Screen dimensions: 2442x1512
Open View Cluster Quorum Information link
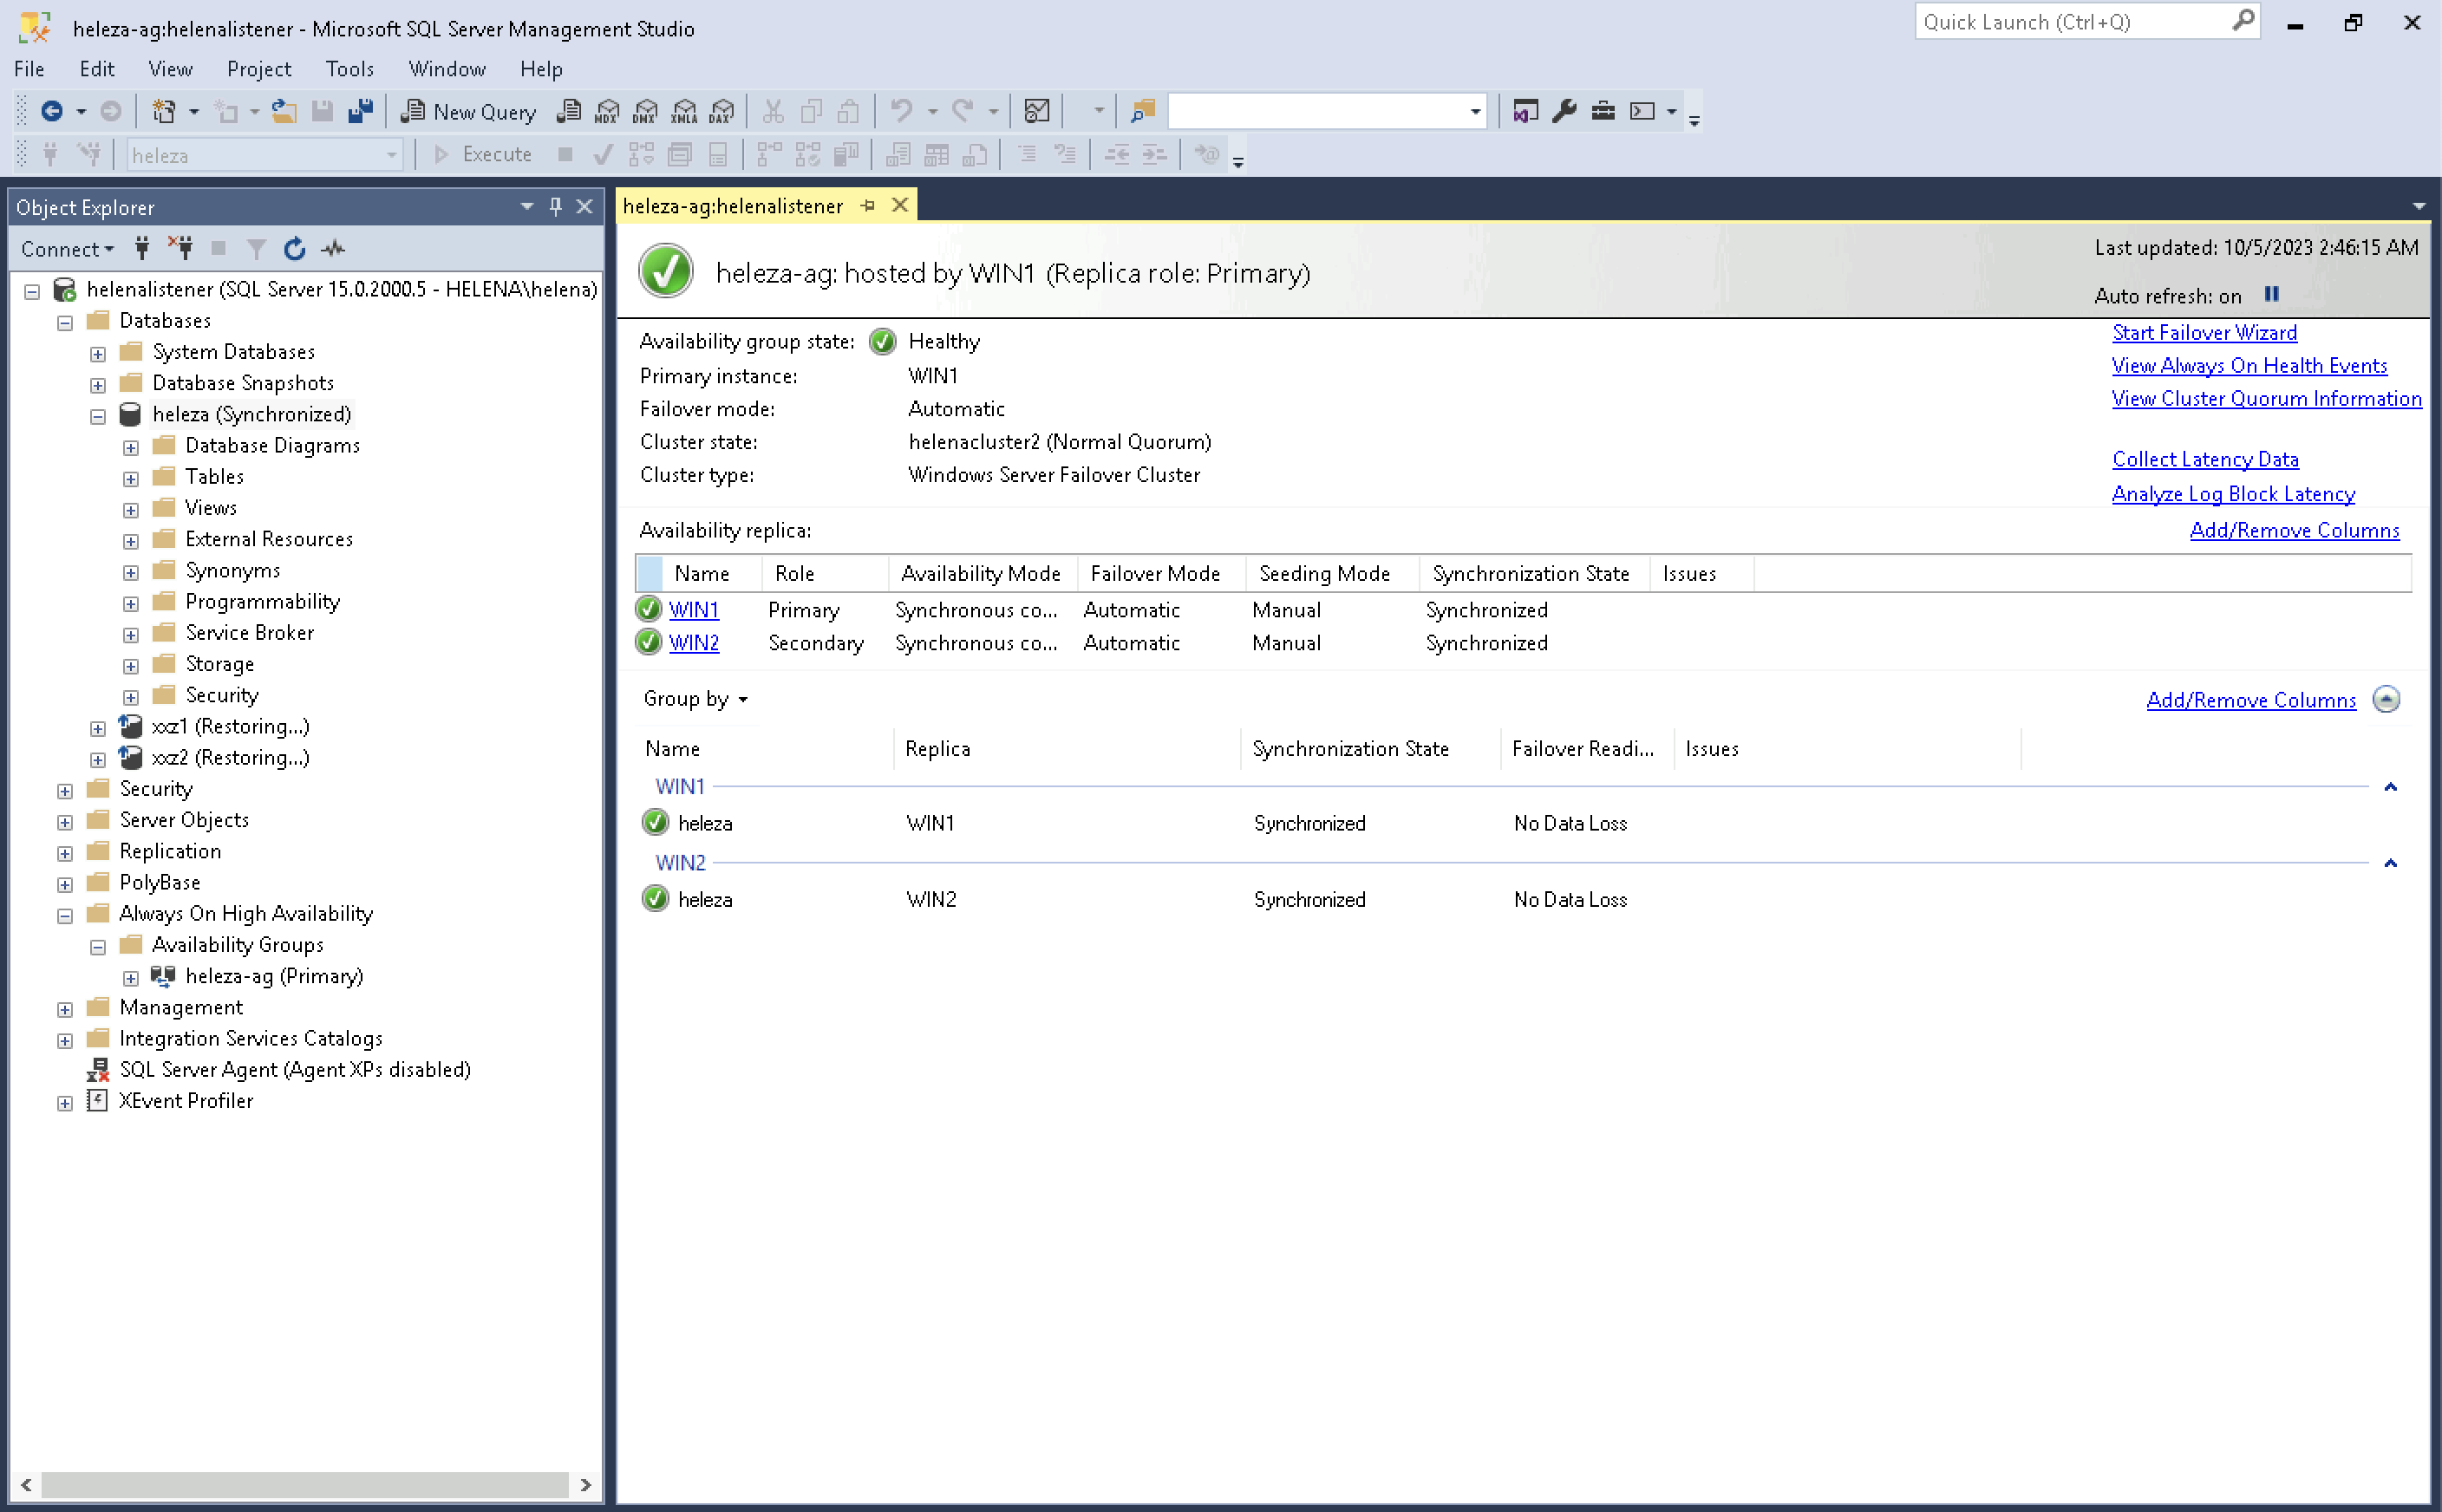point(2266,399)
